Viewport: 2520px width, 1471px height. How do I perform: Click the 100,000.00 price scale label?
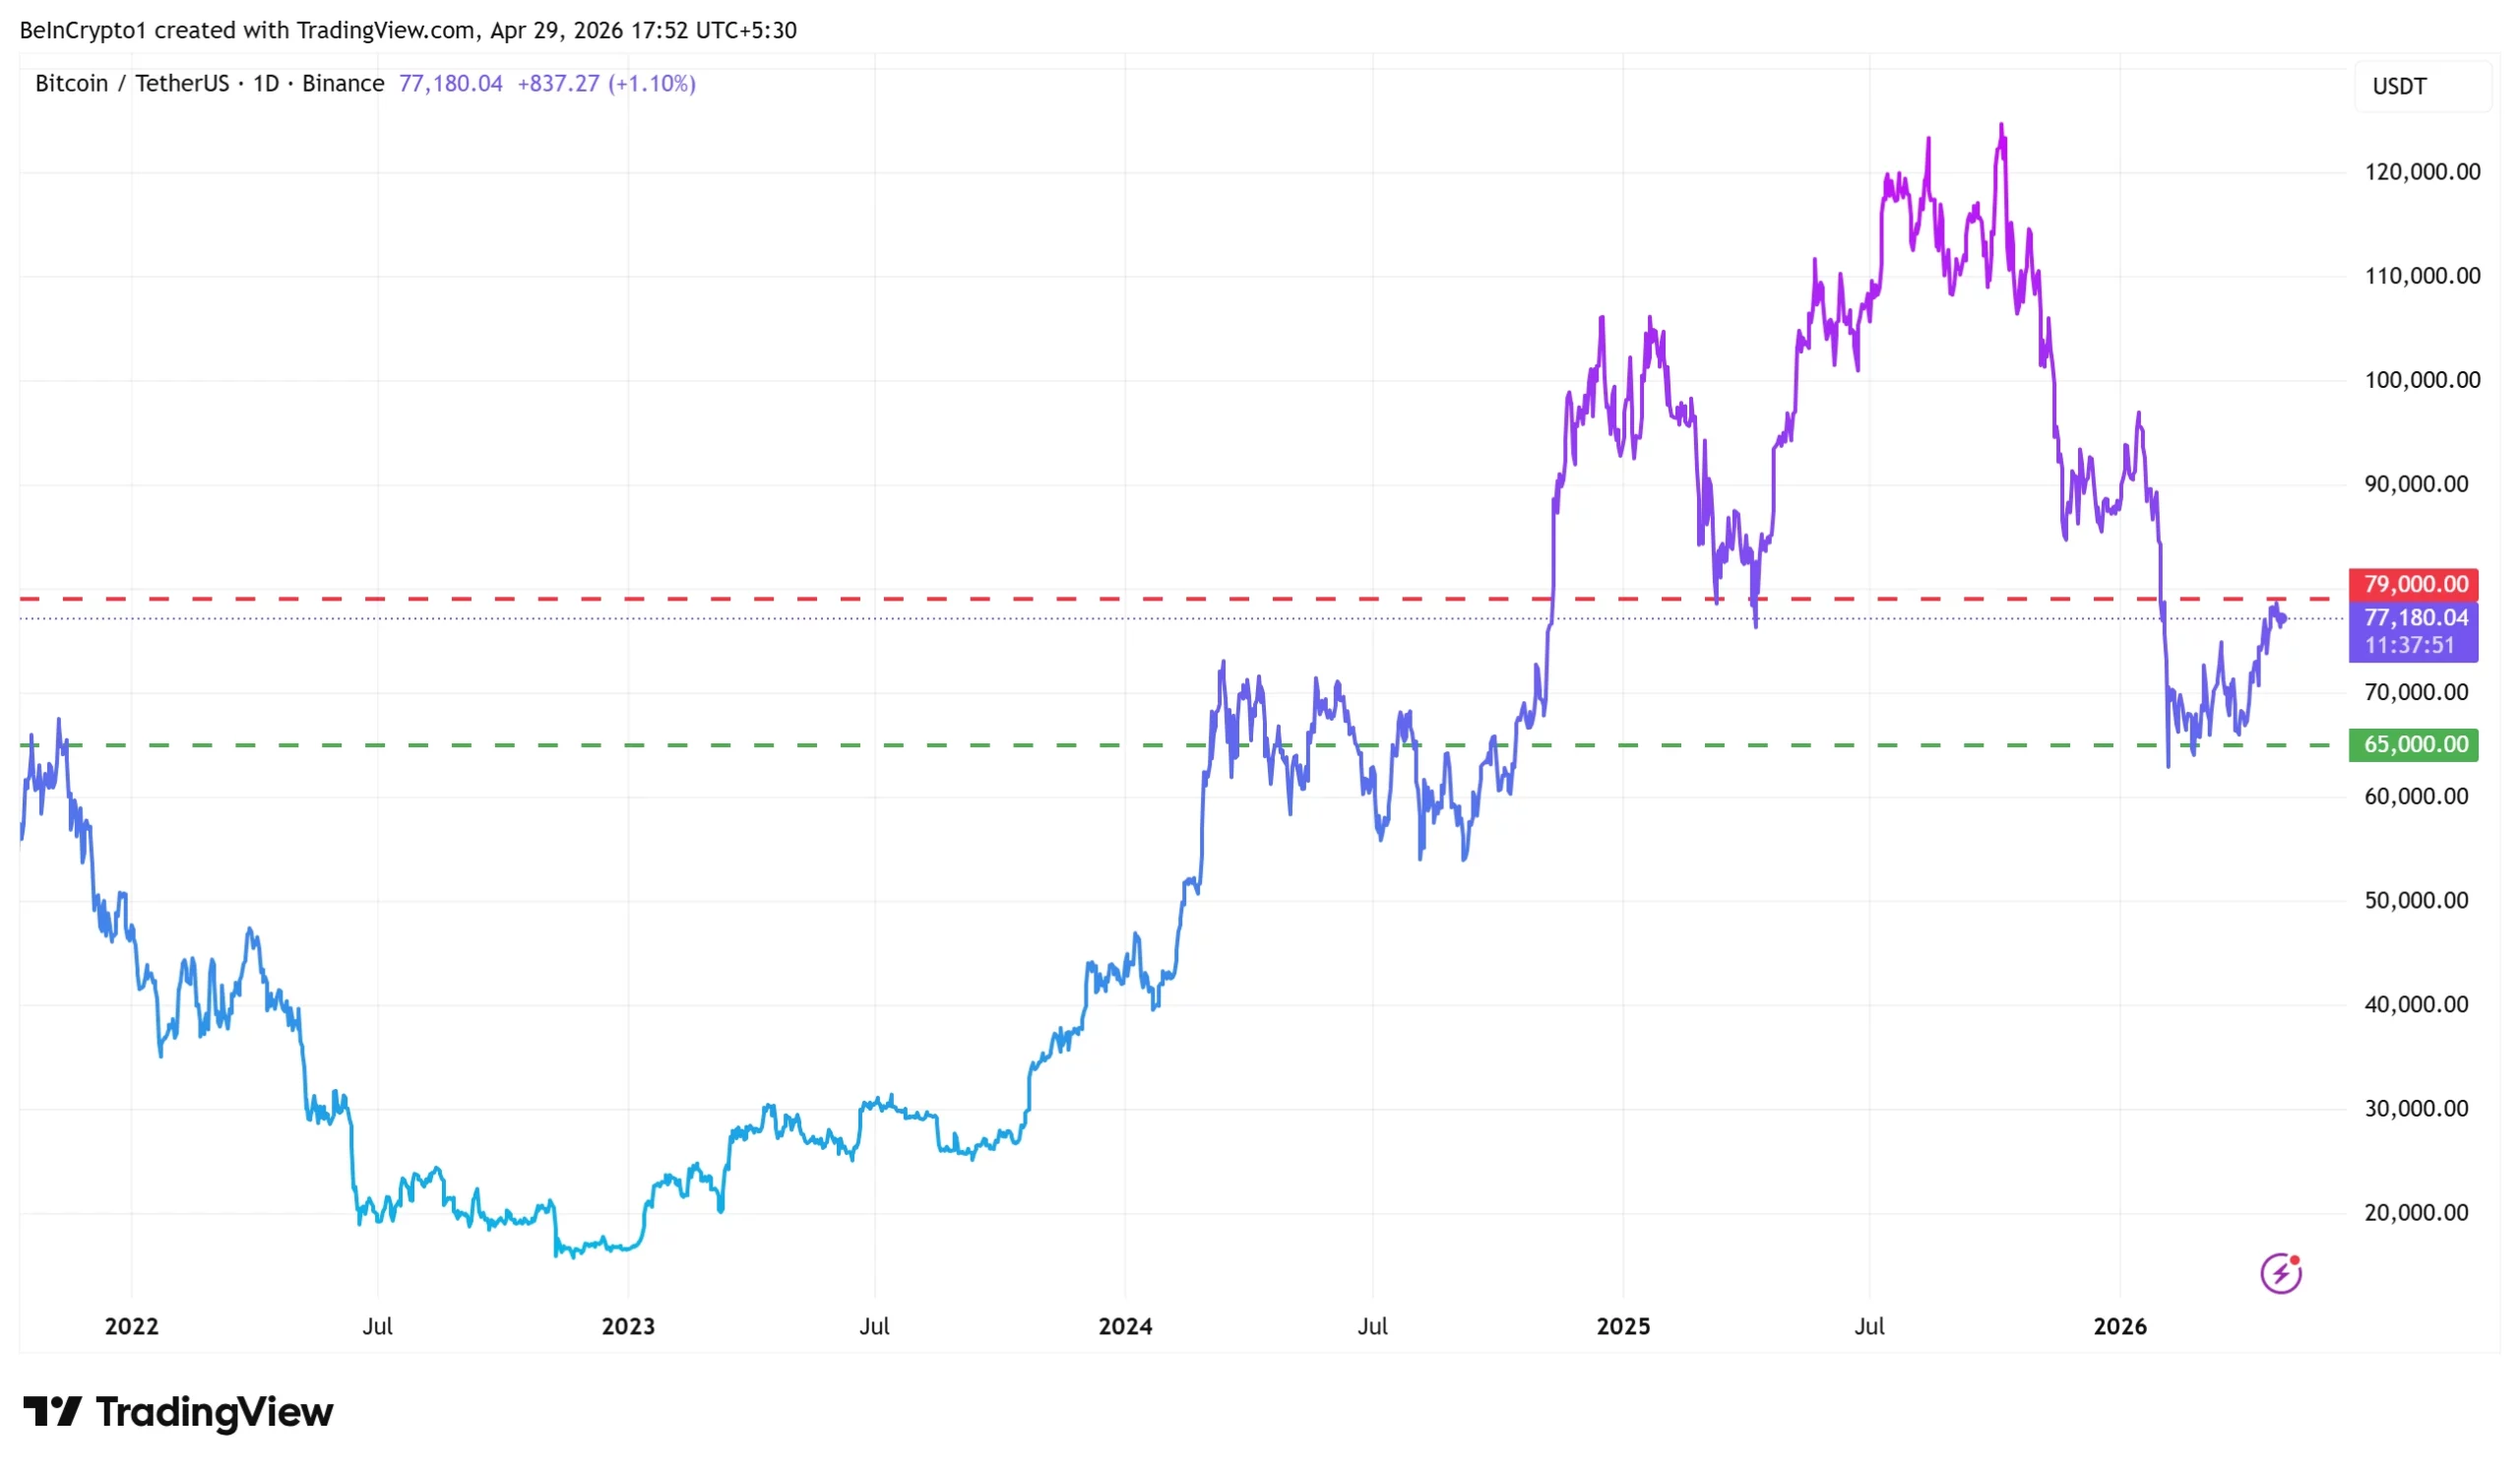2421,380
